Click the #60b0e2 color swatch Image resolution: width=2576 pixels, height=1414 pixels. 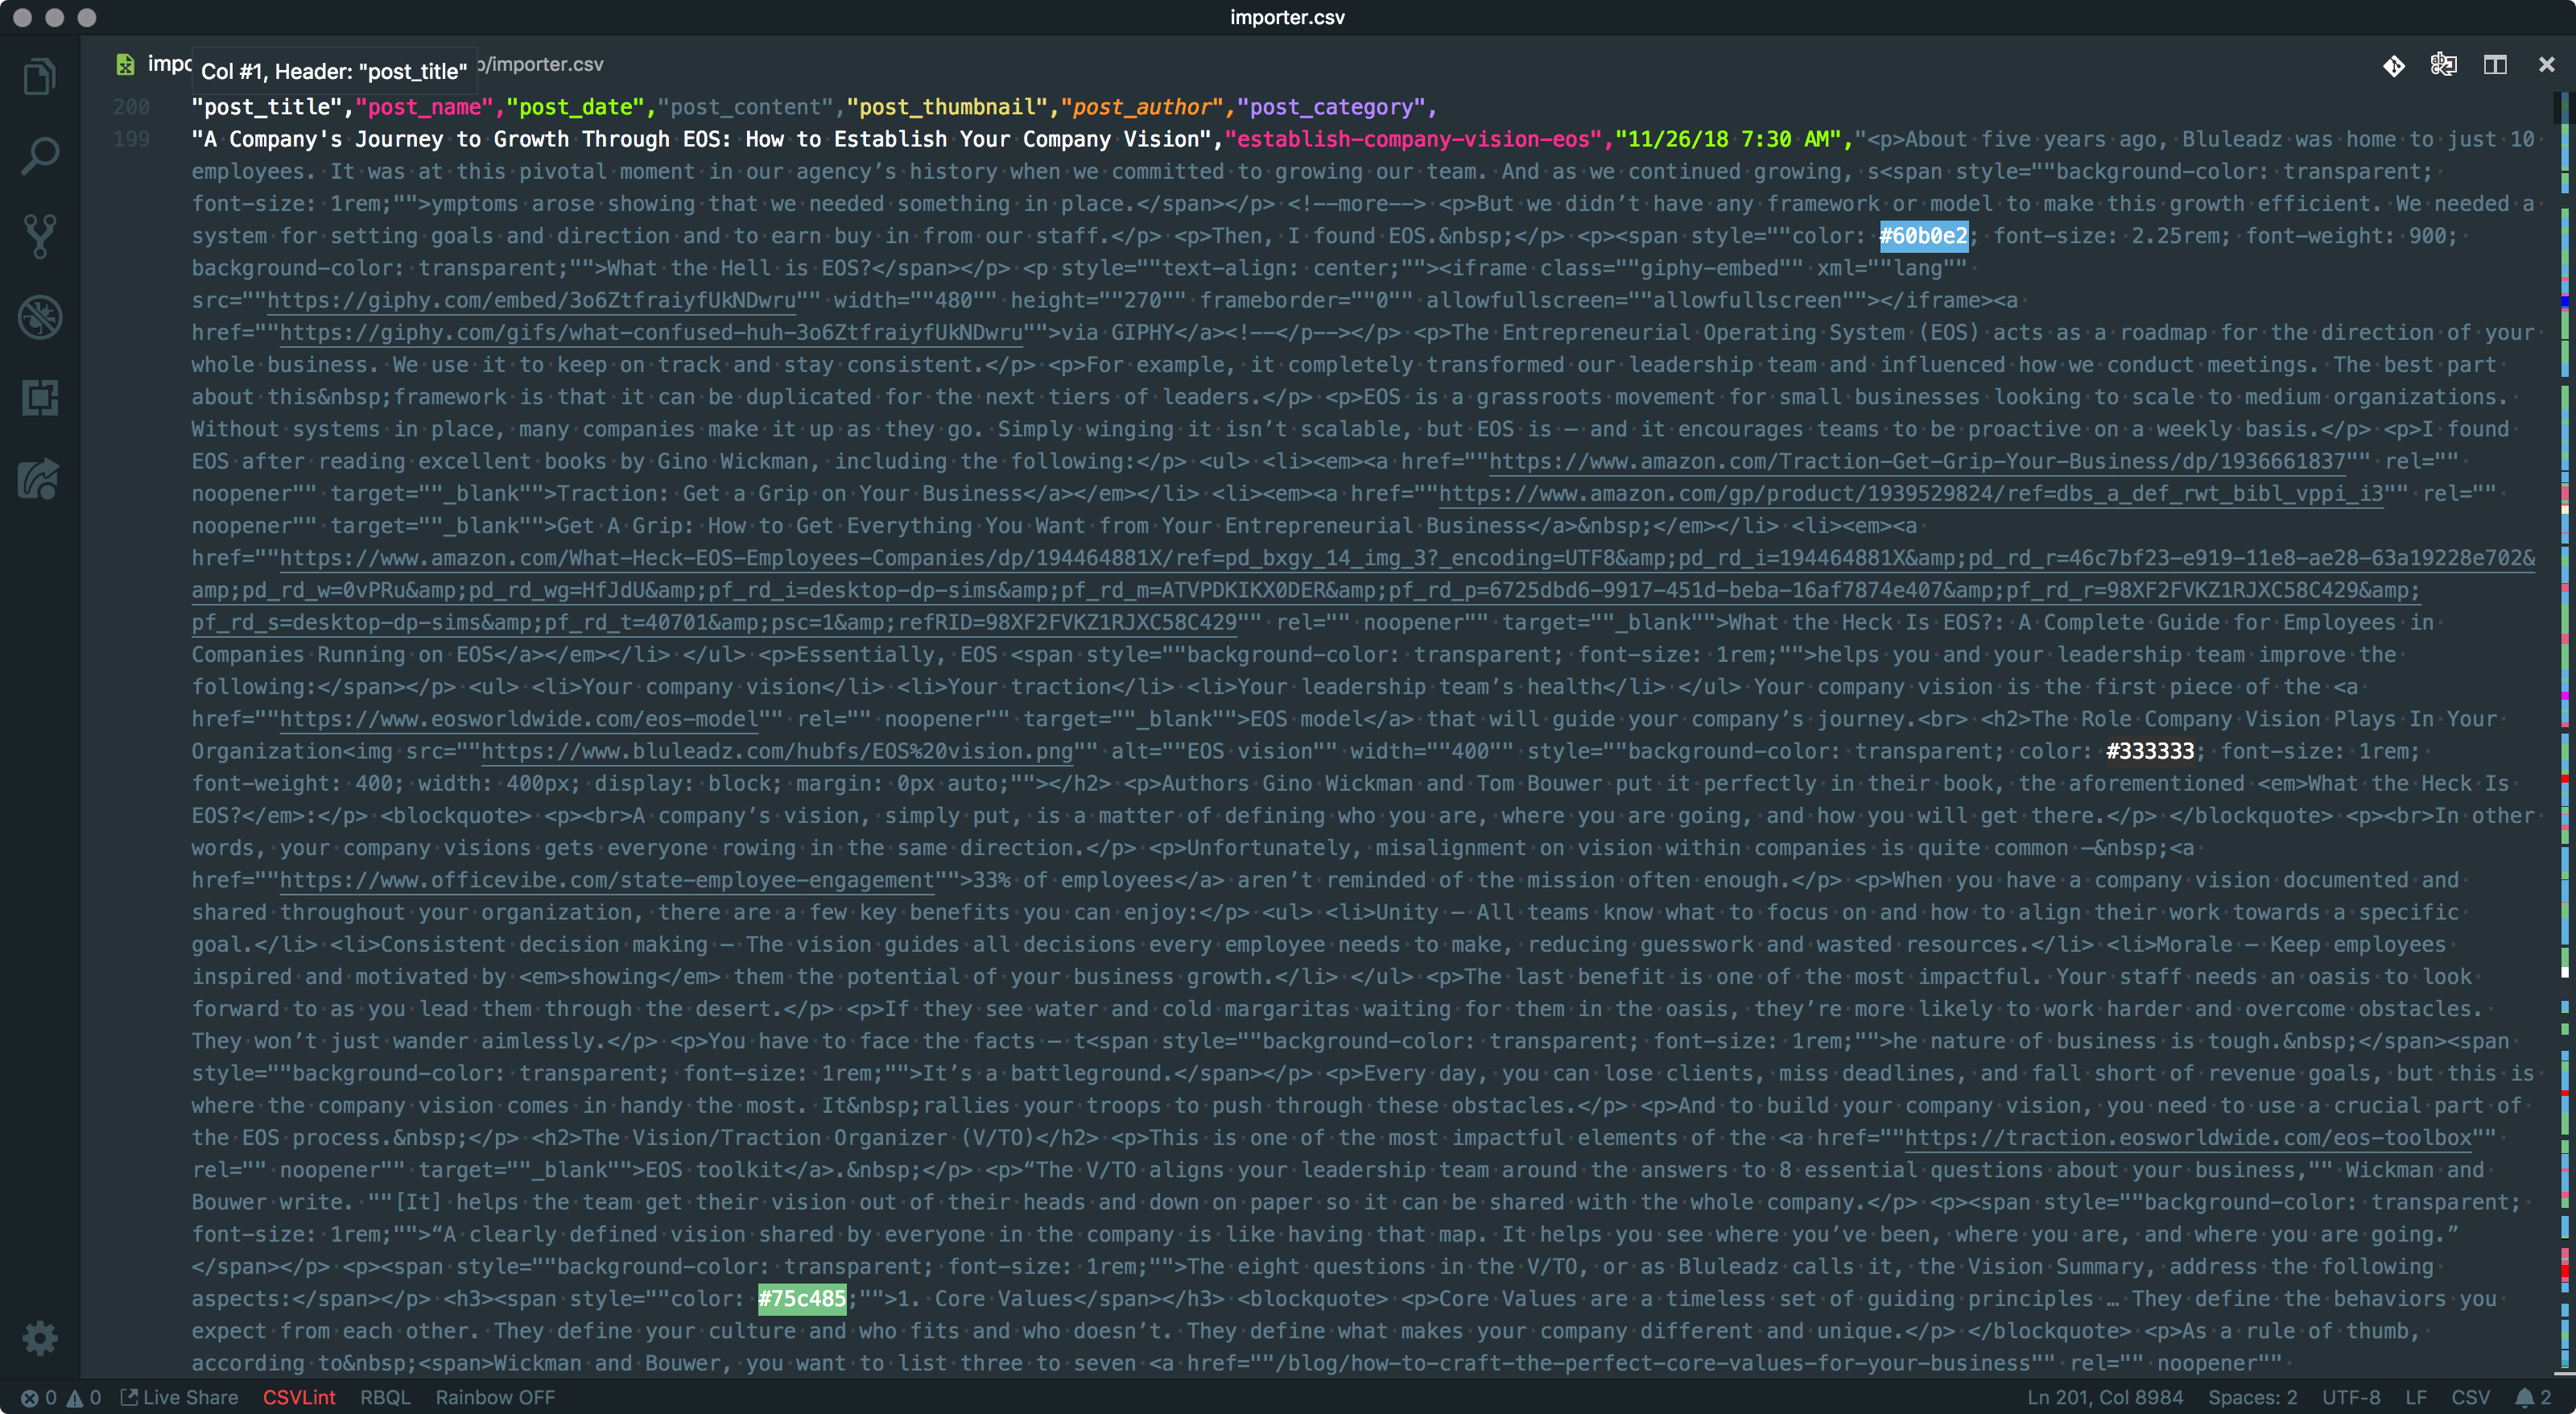coord(1924,236)
